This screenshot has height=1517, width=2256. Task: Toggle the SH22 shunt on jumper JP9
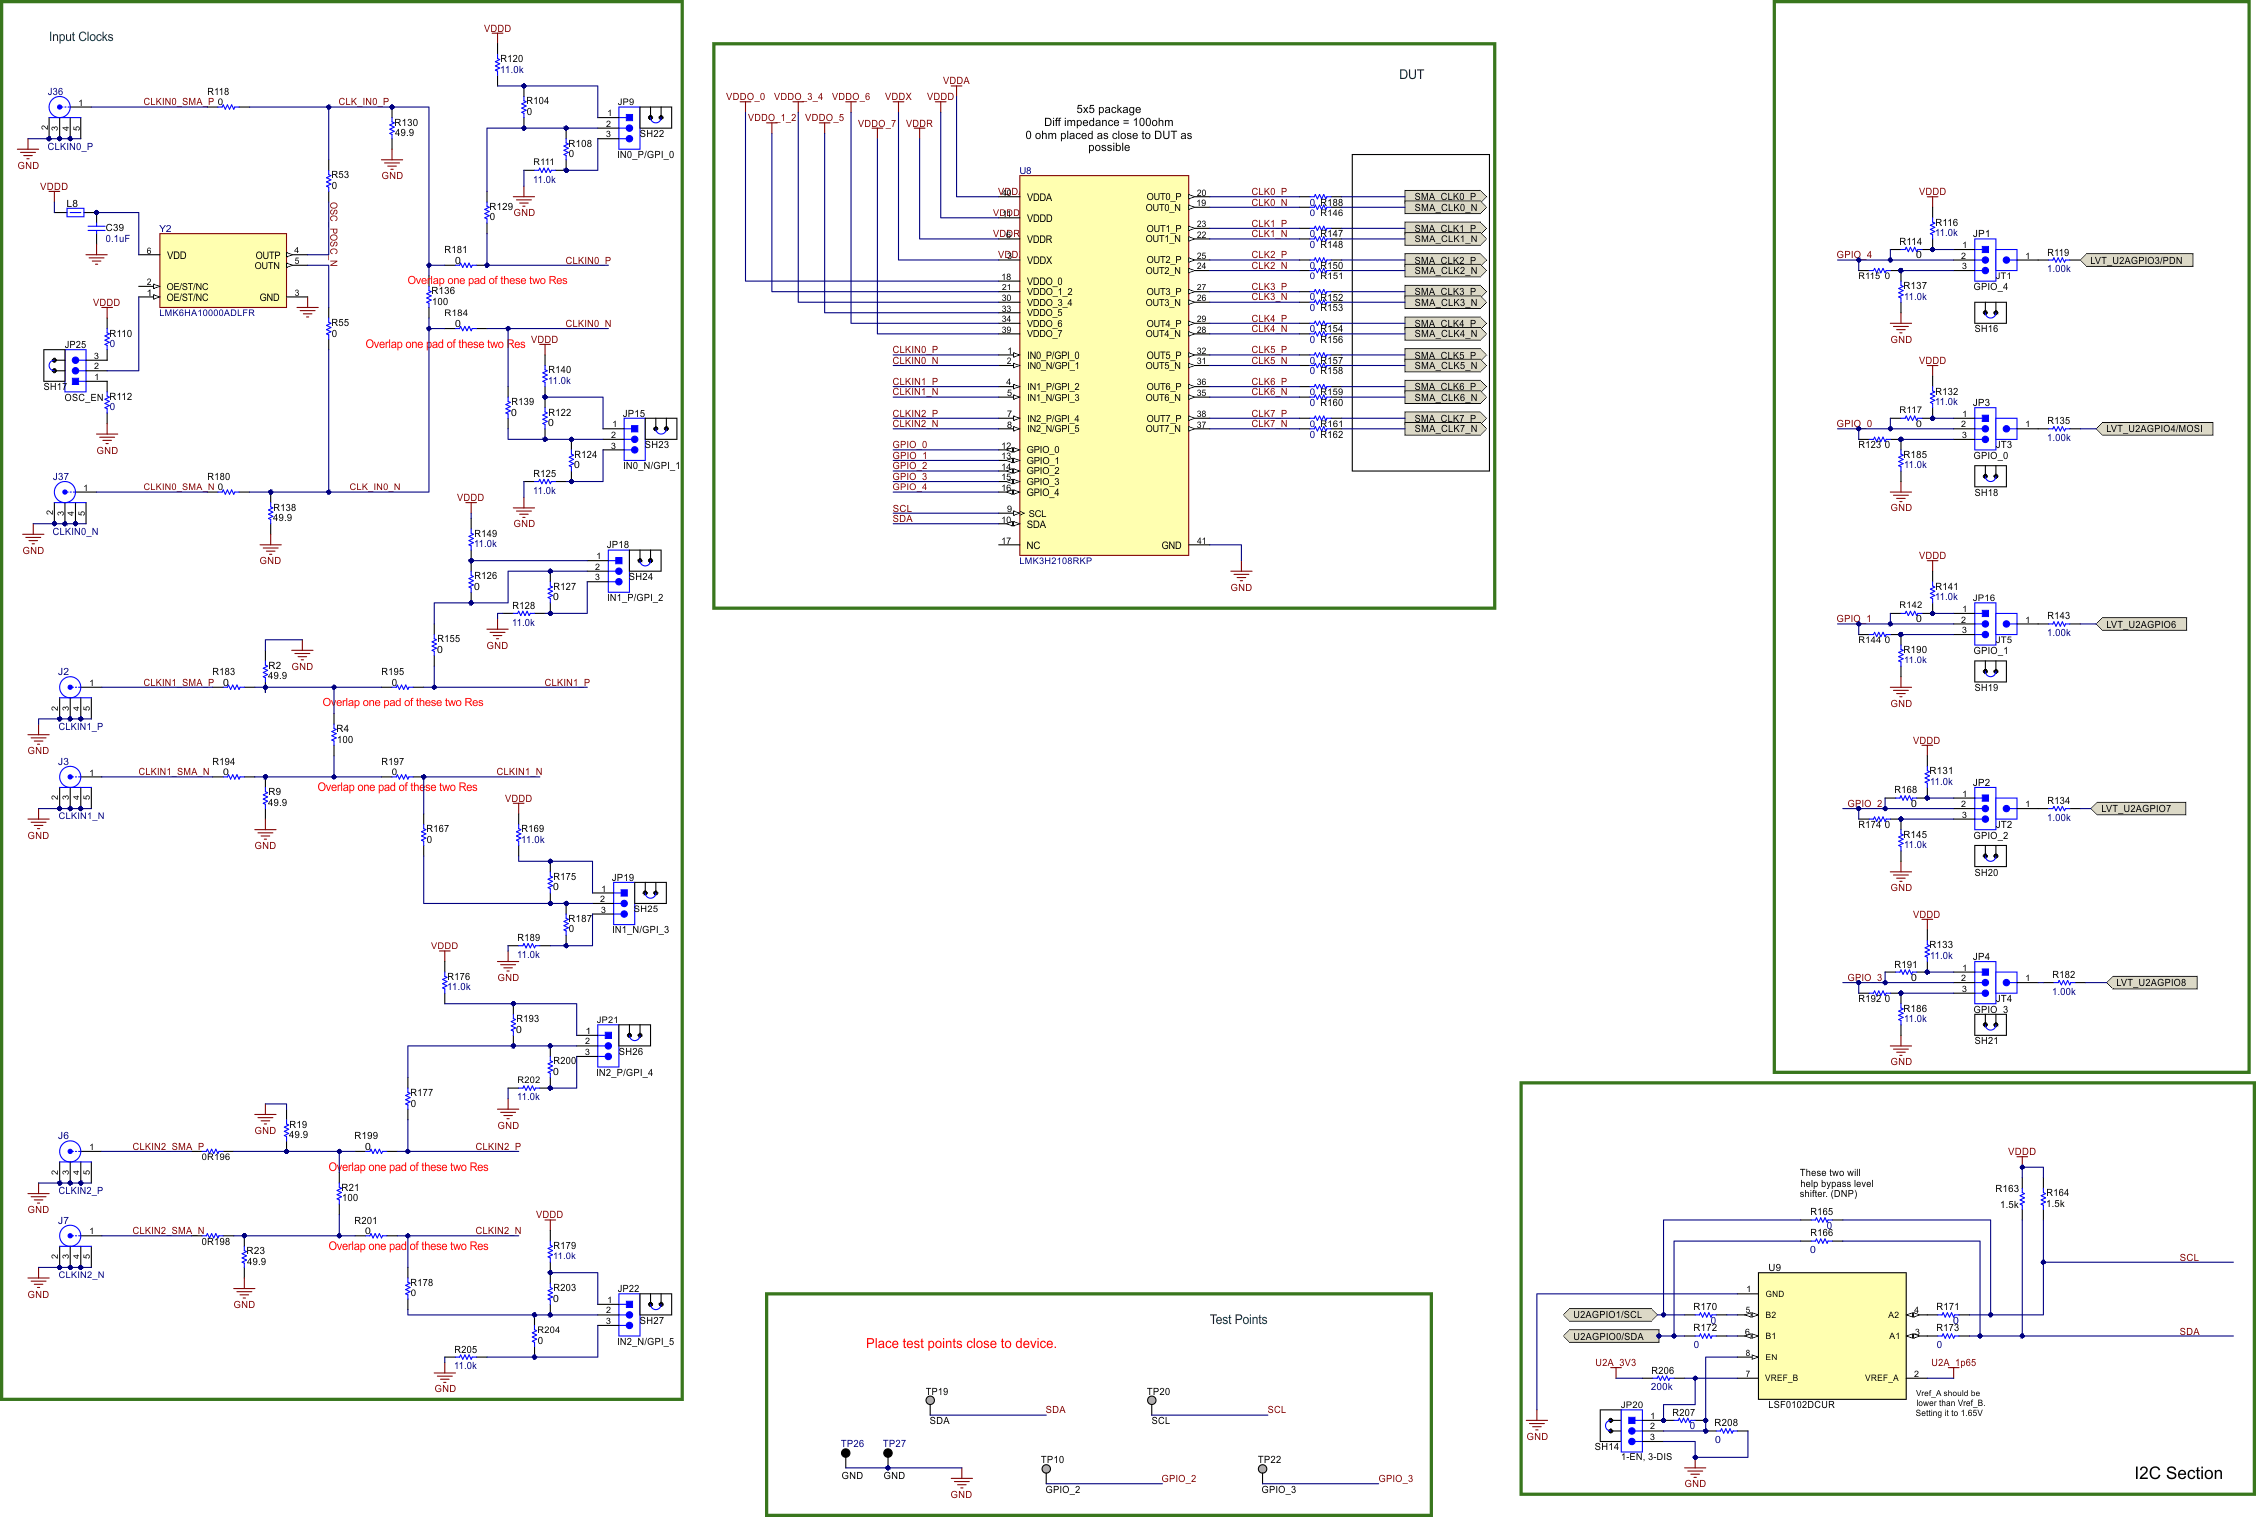point(656,117)
